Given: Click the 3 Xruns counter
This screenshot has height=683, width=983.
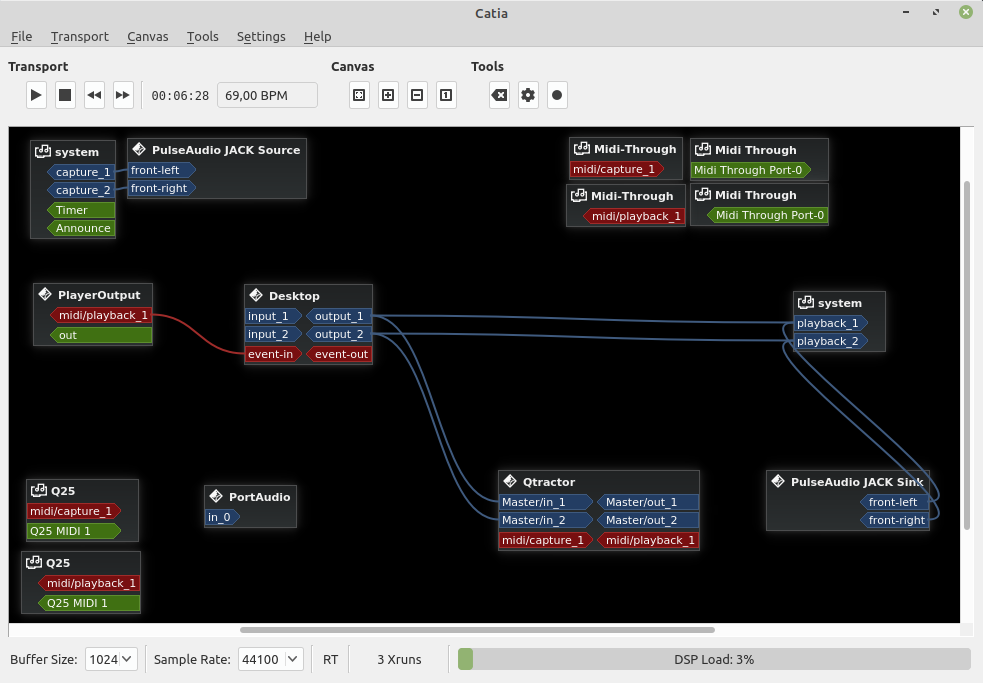Looking at the screenshot, I should click(399, 660).
